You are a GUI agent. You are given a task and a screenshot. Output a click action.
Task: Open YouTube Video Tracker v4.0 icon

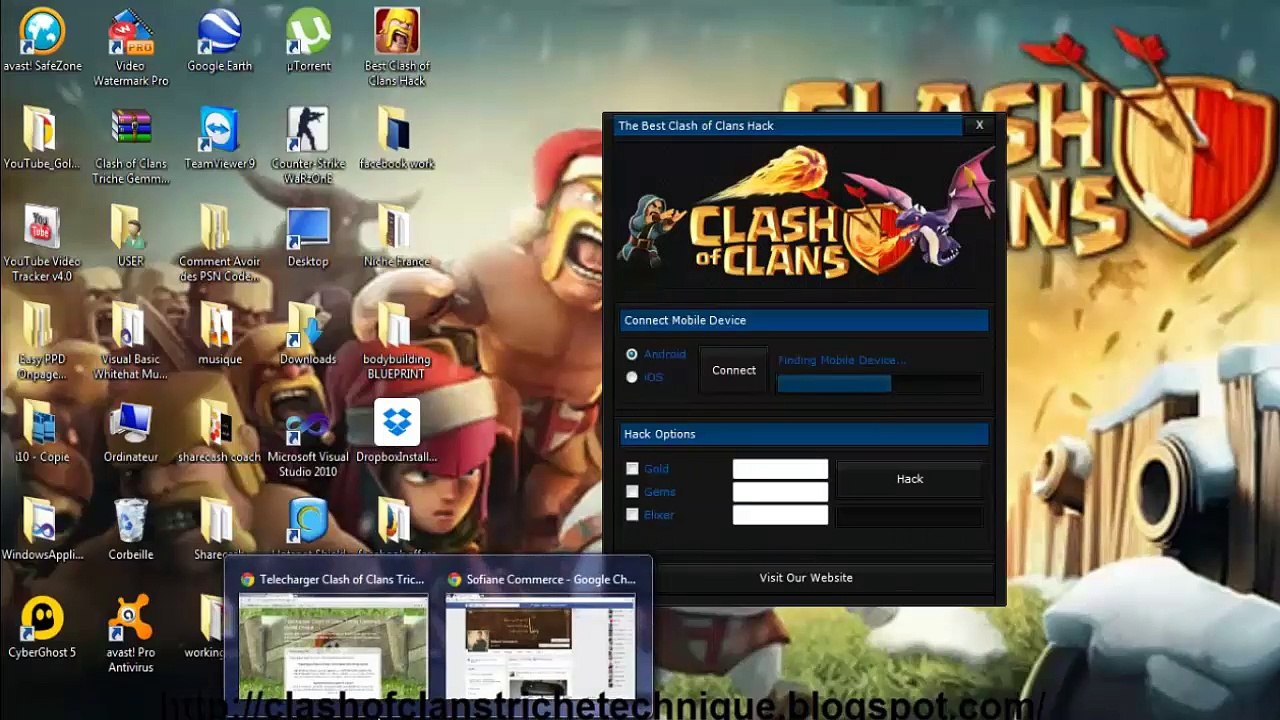tap(42, 244)
